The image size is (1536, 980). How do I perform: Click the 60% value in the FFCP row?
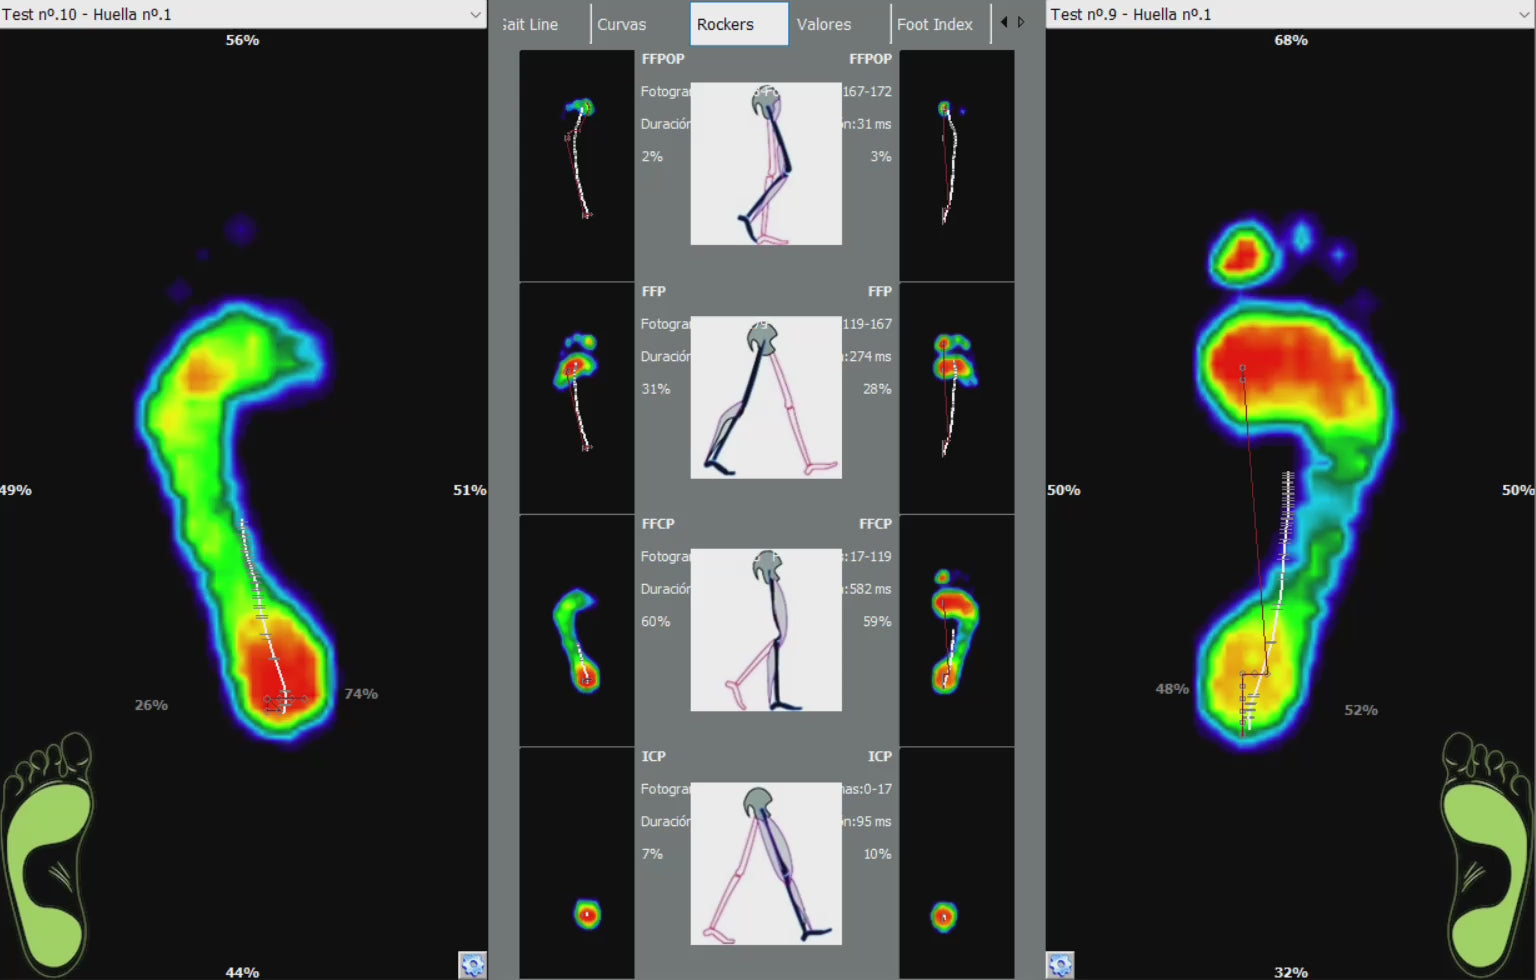(656, 622)
